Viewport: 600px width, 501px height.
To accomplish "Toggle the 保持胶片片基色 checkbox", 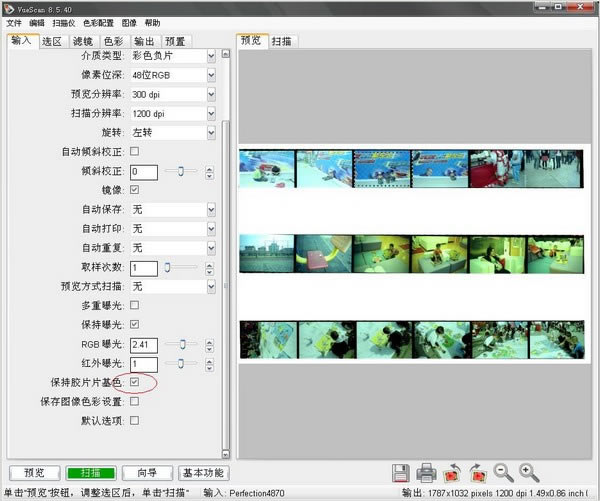I will pos(135,383).
